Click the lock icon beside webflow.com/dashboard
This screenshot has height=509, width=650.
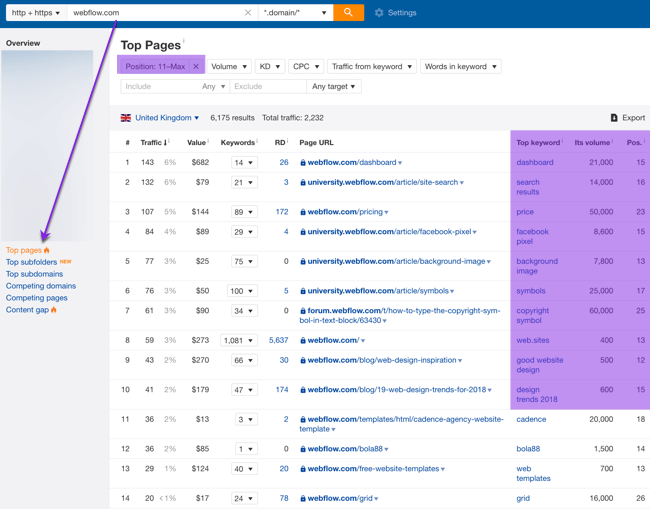(303, 162)
